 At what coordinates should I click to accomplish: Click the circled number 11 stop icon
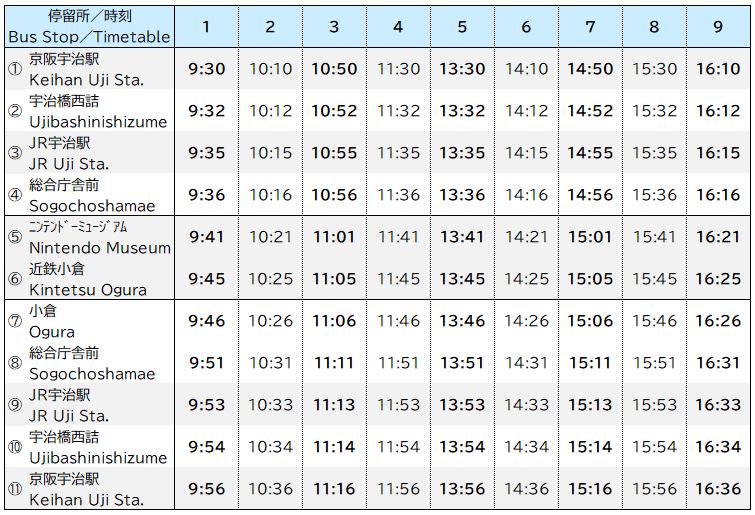[x=15, y=489]
